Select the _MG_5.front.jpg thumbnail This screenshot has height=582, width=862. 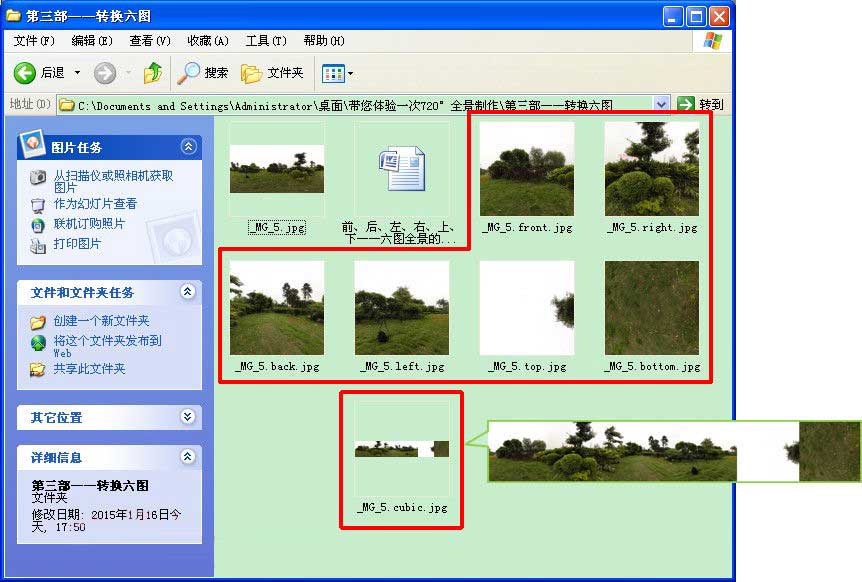(526, 169)
